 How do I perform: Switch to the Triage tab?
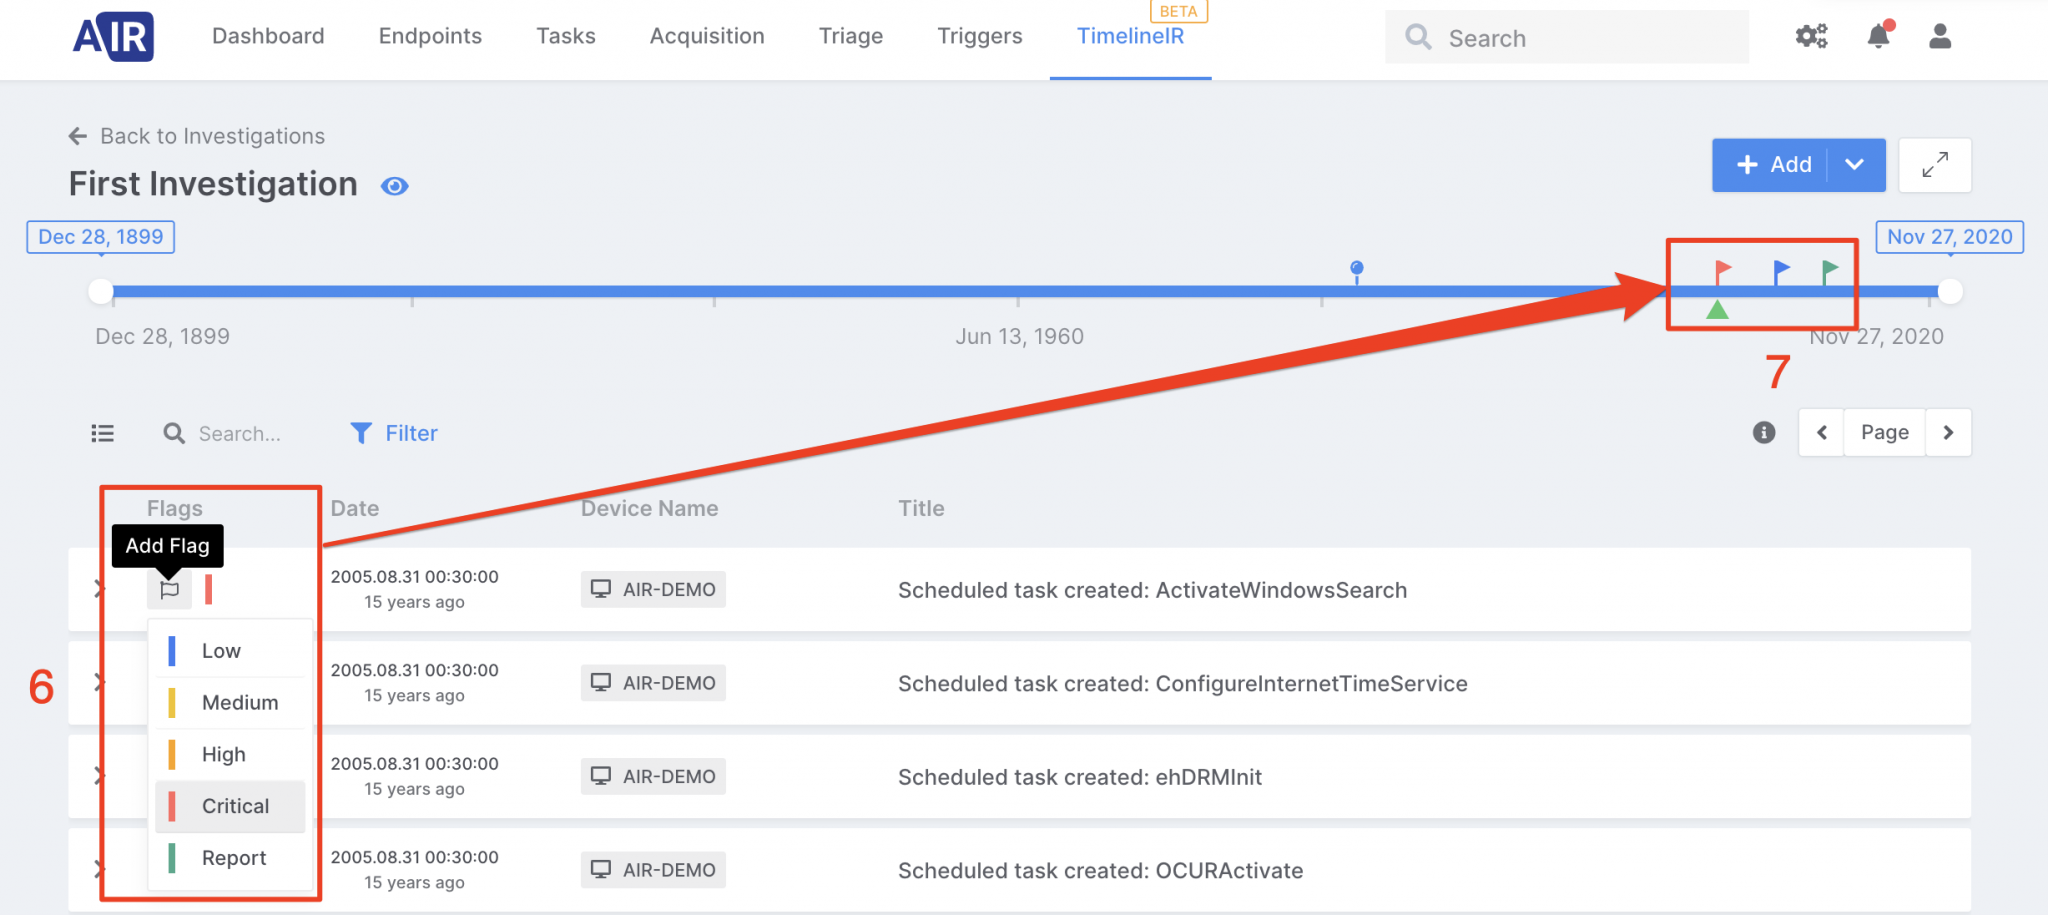pos(850,37)
